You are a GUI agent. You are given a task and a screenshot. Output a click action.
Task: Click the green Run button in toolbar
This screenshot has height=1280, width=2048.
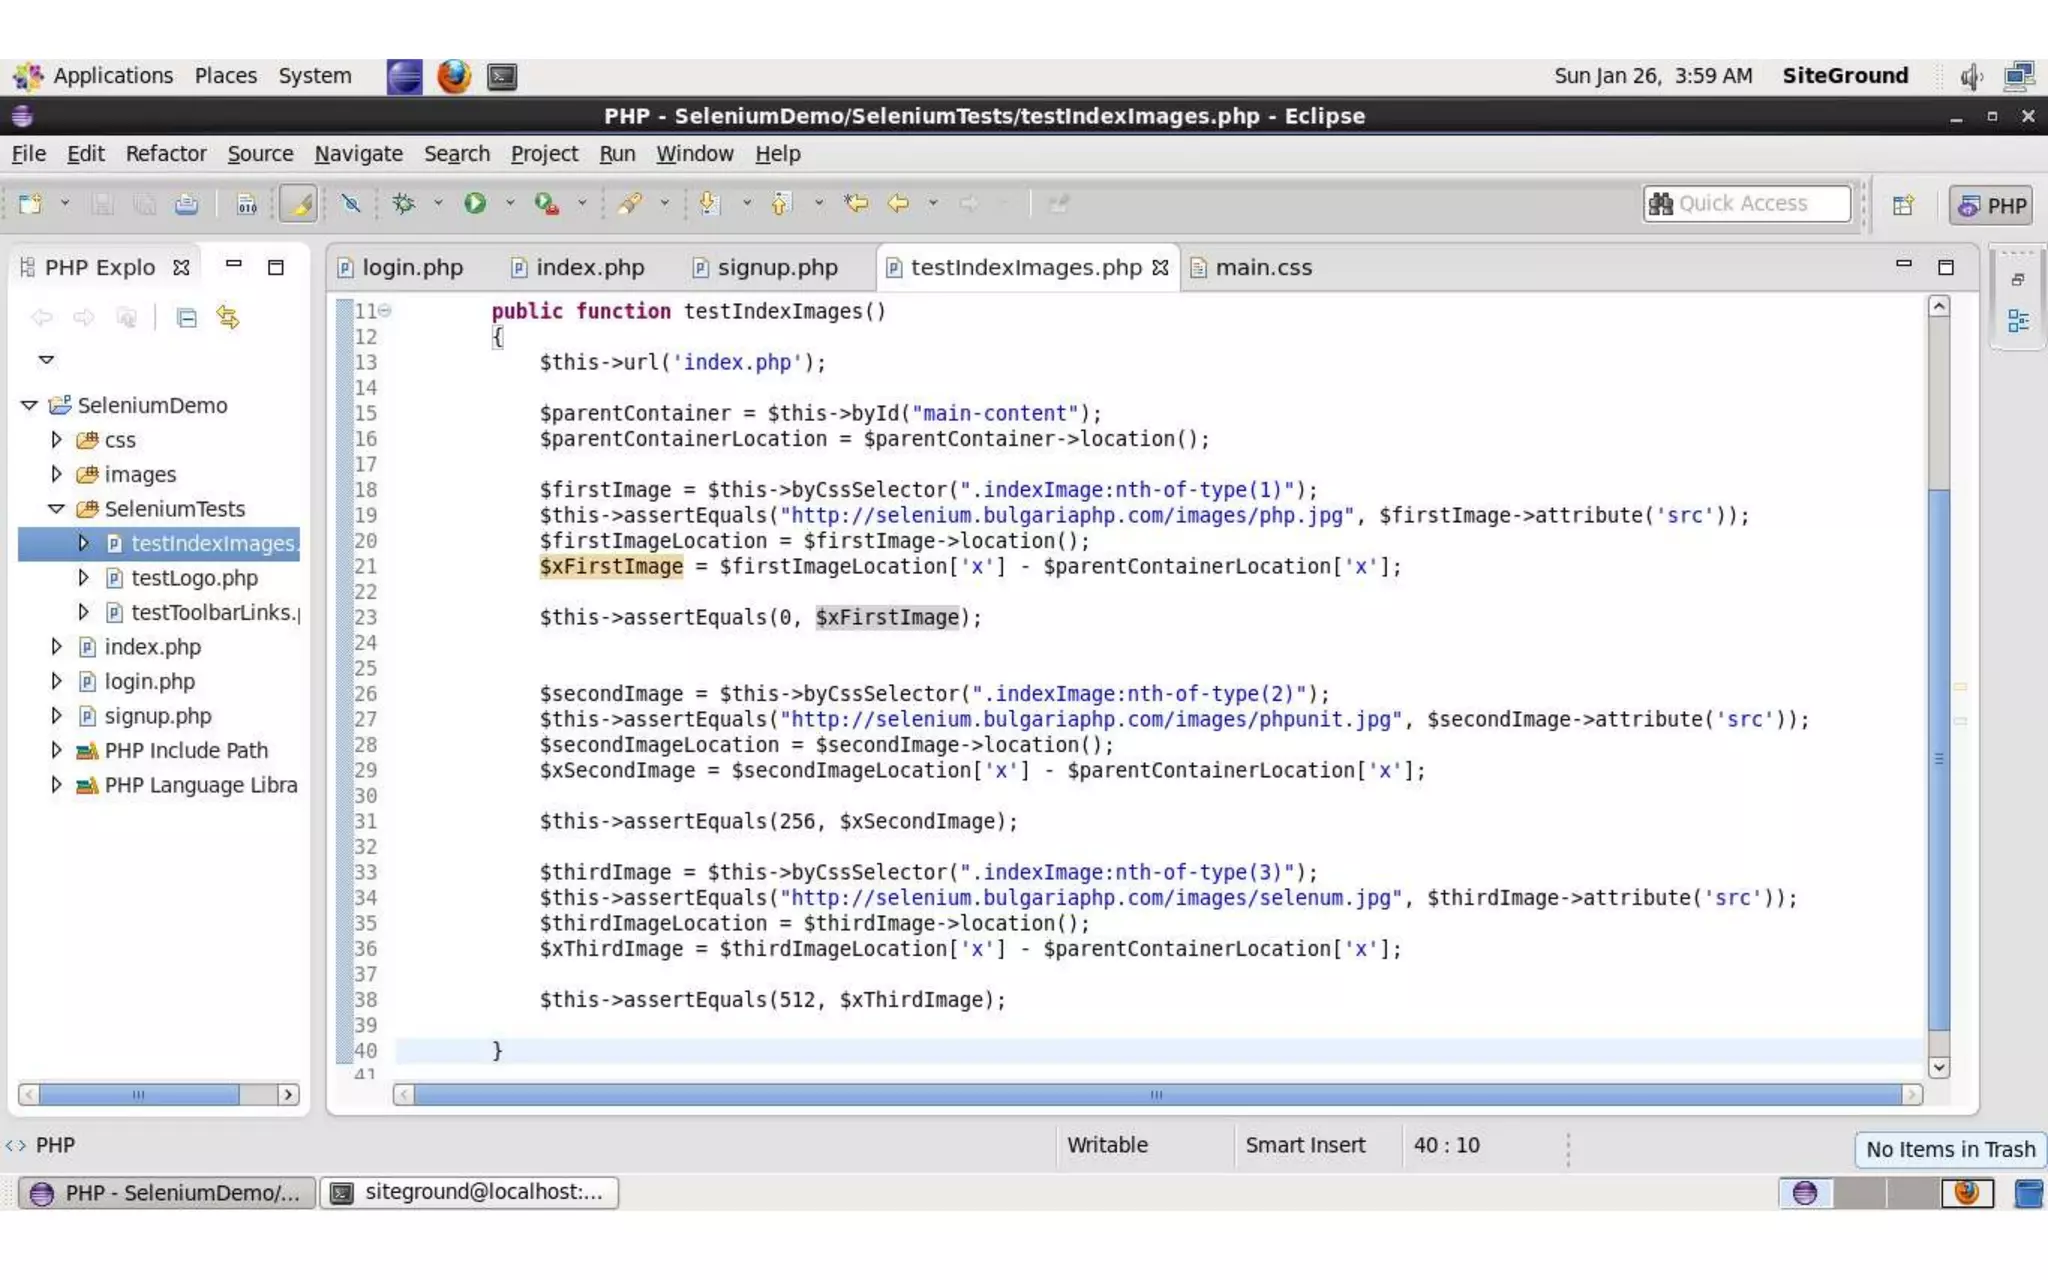(475, 204)
